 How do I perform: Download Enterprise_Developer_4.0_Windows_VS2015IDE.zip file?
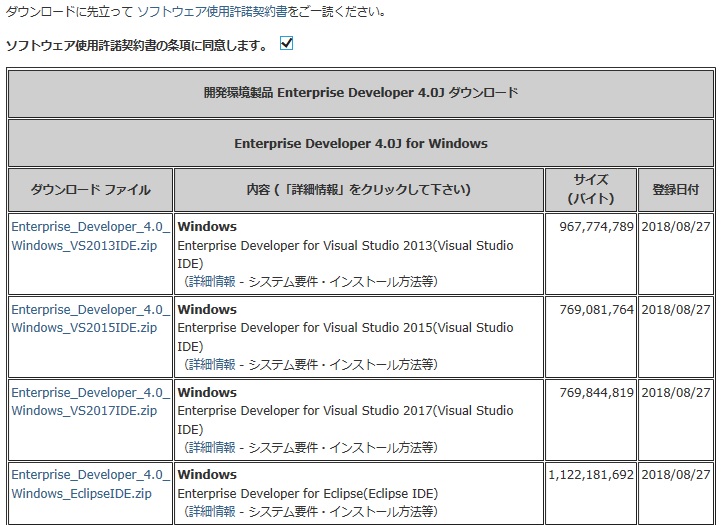pyautogui.click(x=90, y=319)
